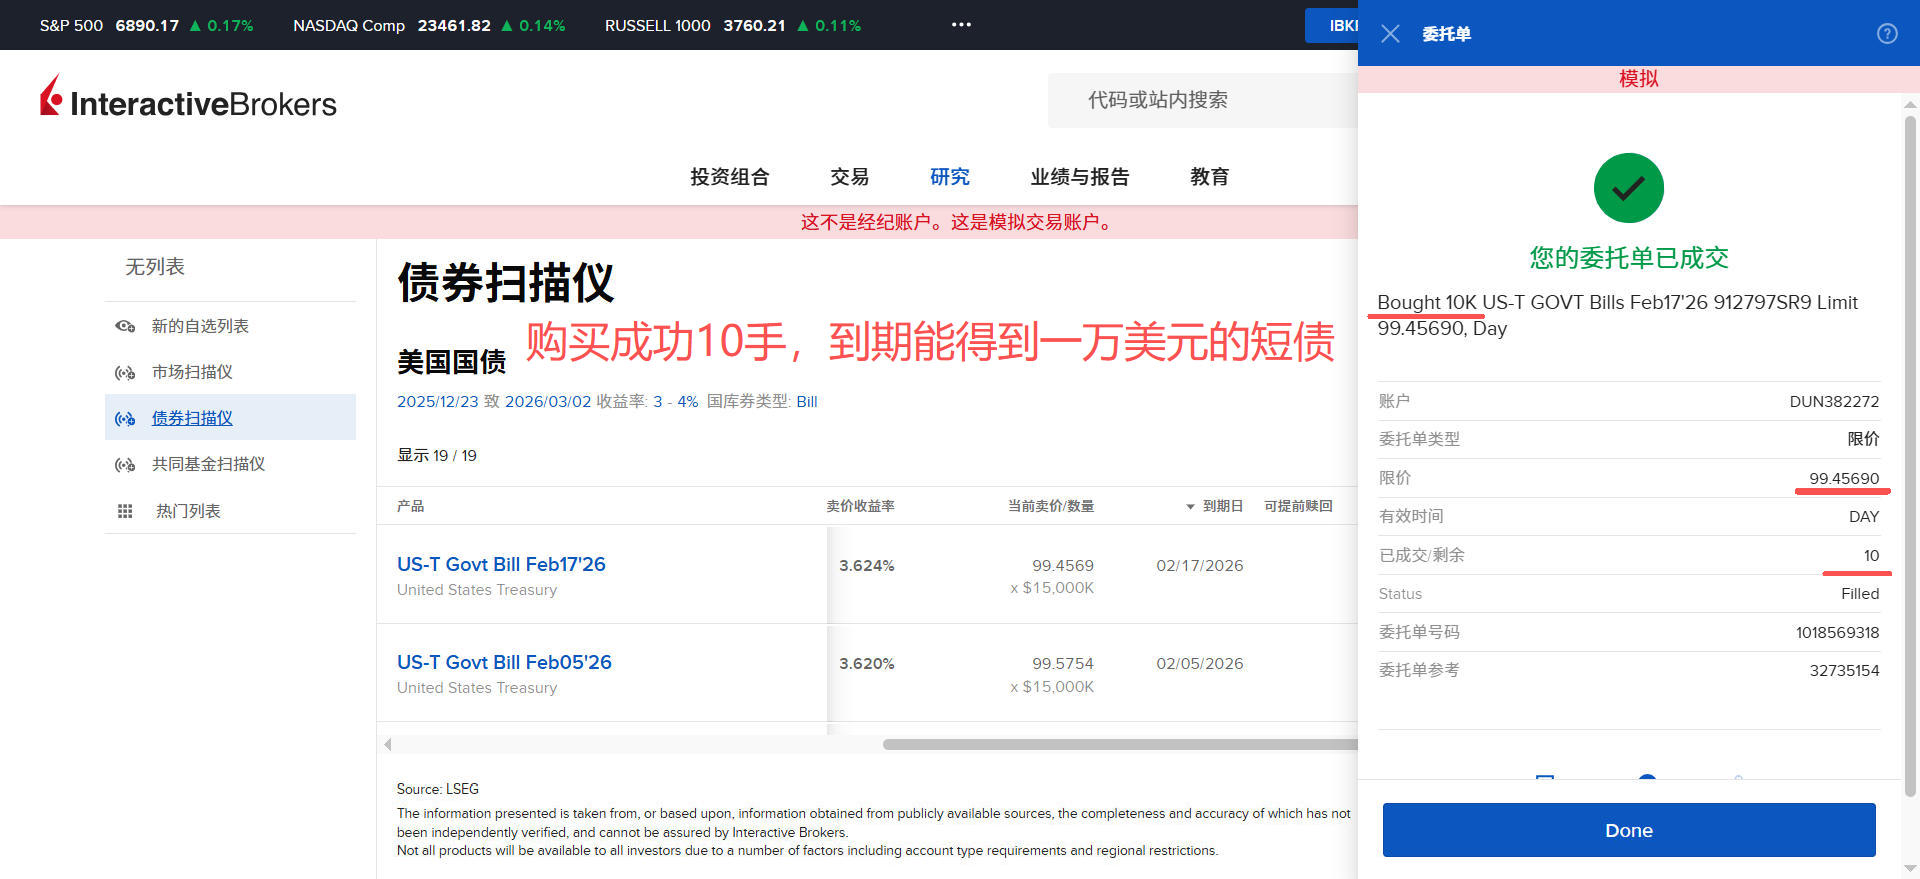Image resolution: width=1920 pixels, height=879 pixels.
Task: Open the three-dots ticker overflow menu
Action: click(x=961, y=25)
